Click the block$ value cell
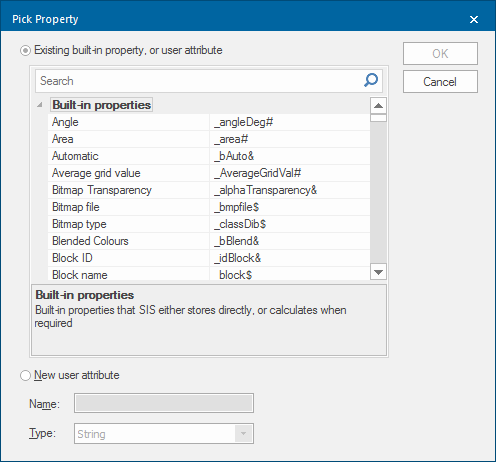This screenshot has width=496, height=462. point(290,274)
